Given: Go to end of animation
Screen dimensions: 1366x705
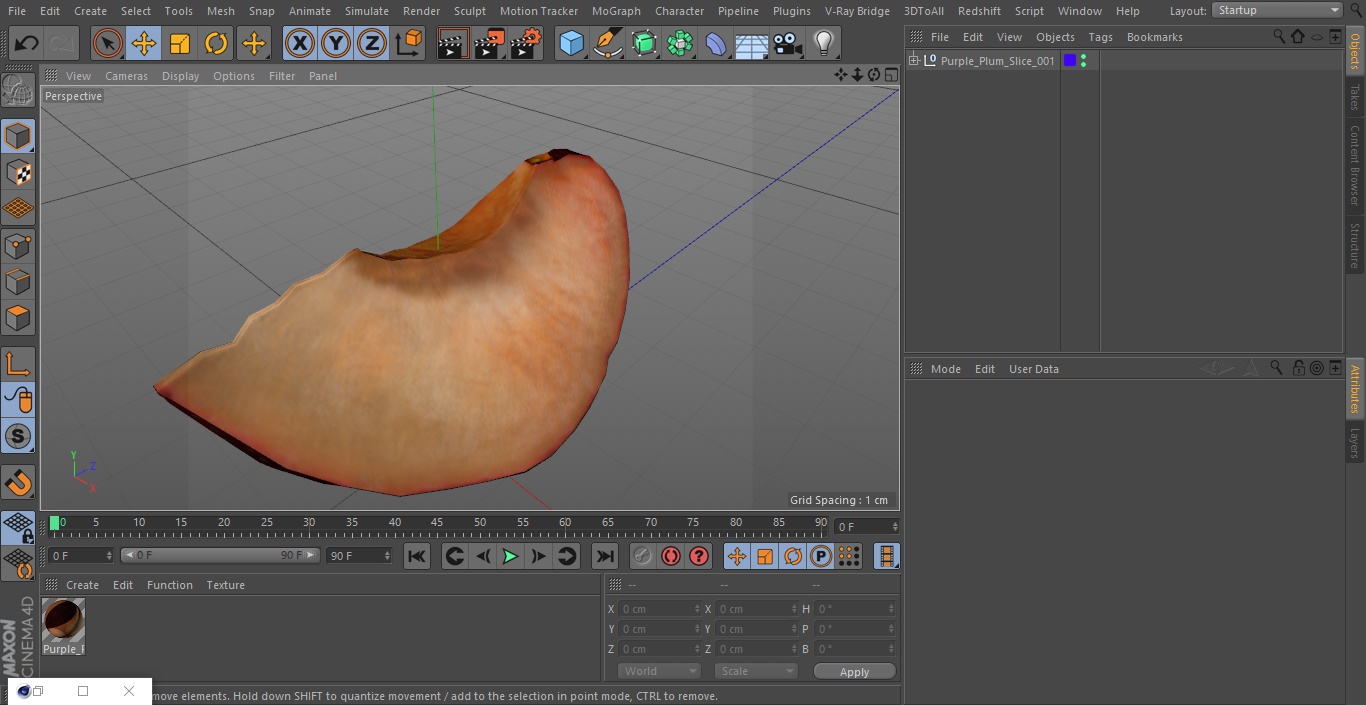Looking at the screenshot, I should tap(605, 556).
